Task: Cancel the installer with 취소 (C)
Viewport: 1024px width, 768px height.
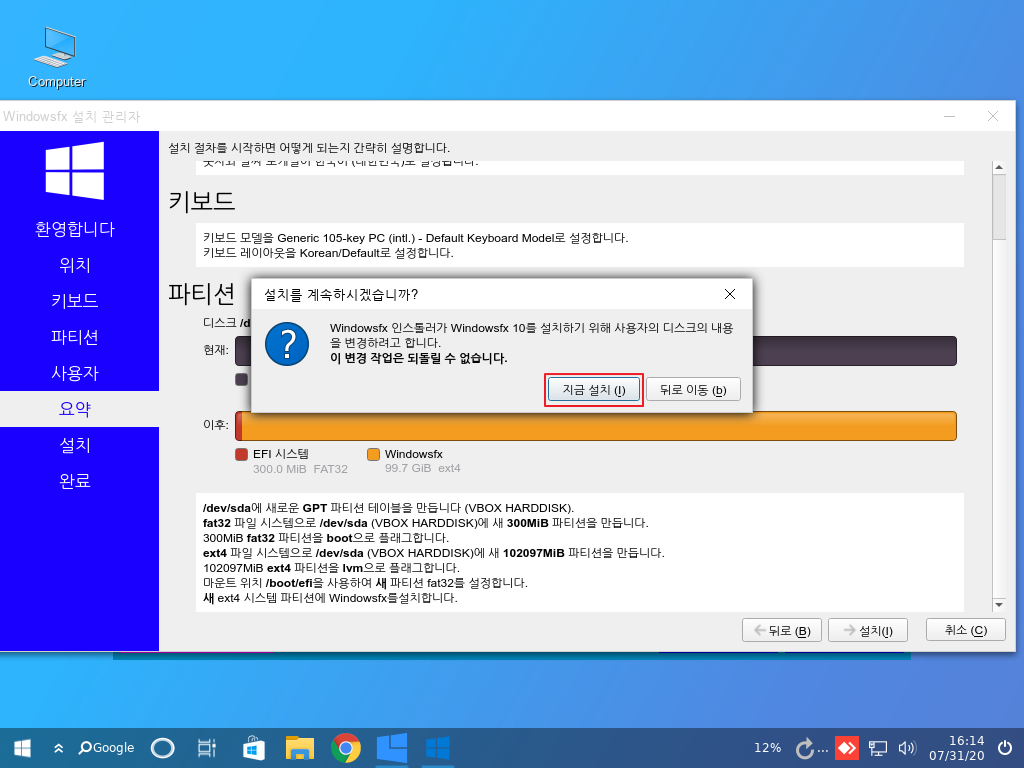Action: click(x=966, y=630)
